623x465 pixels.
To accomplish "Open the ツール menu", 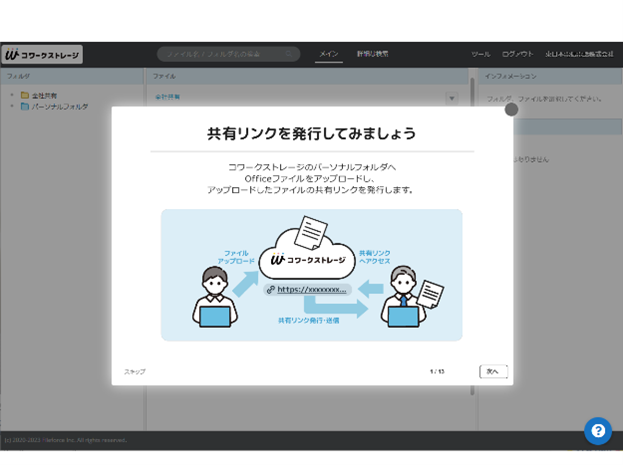I will (480, 54).
